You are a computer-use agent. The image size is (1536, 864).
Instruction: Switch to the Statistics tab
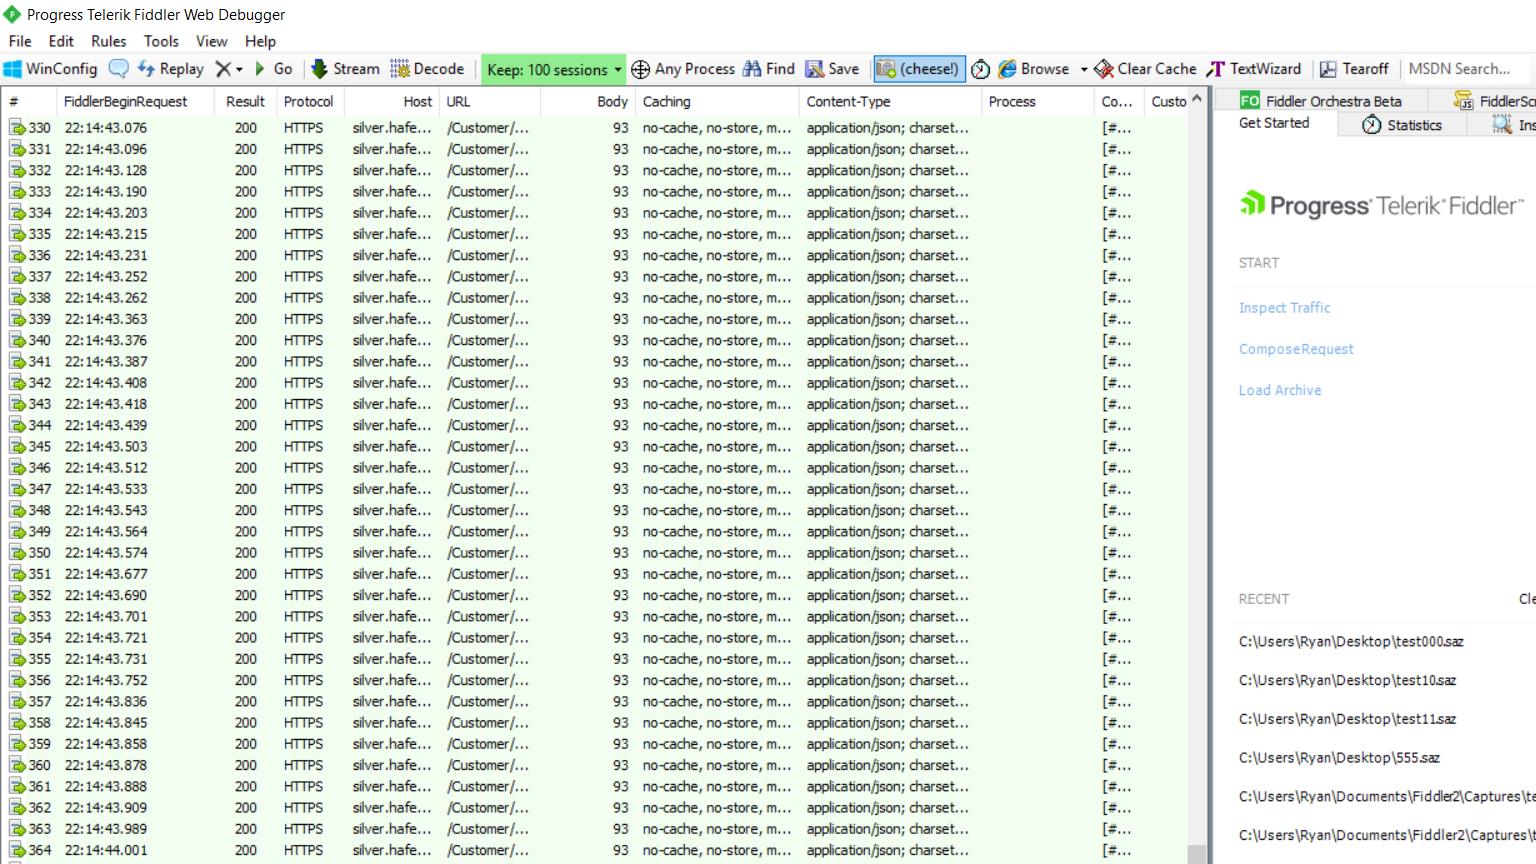[x=1401, y=125]
